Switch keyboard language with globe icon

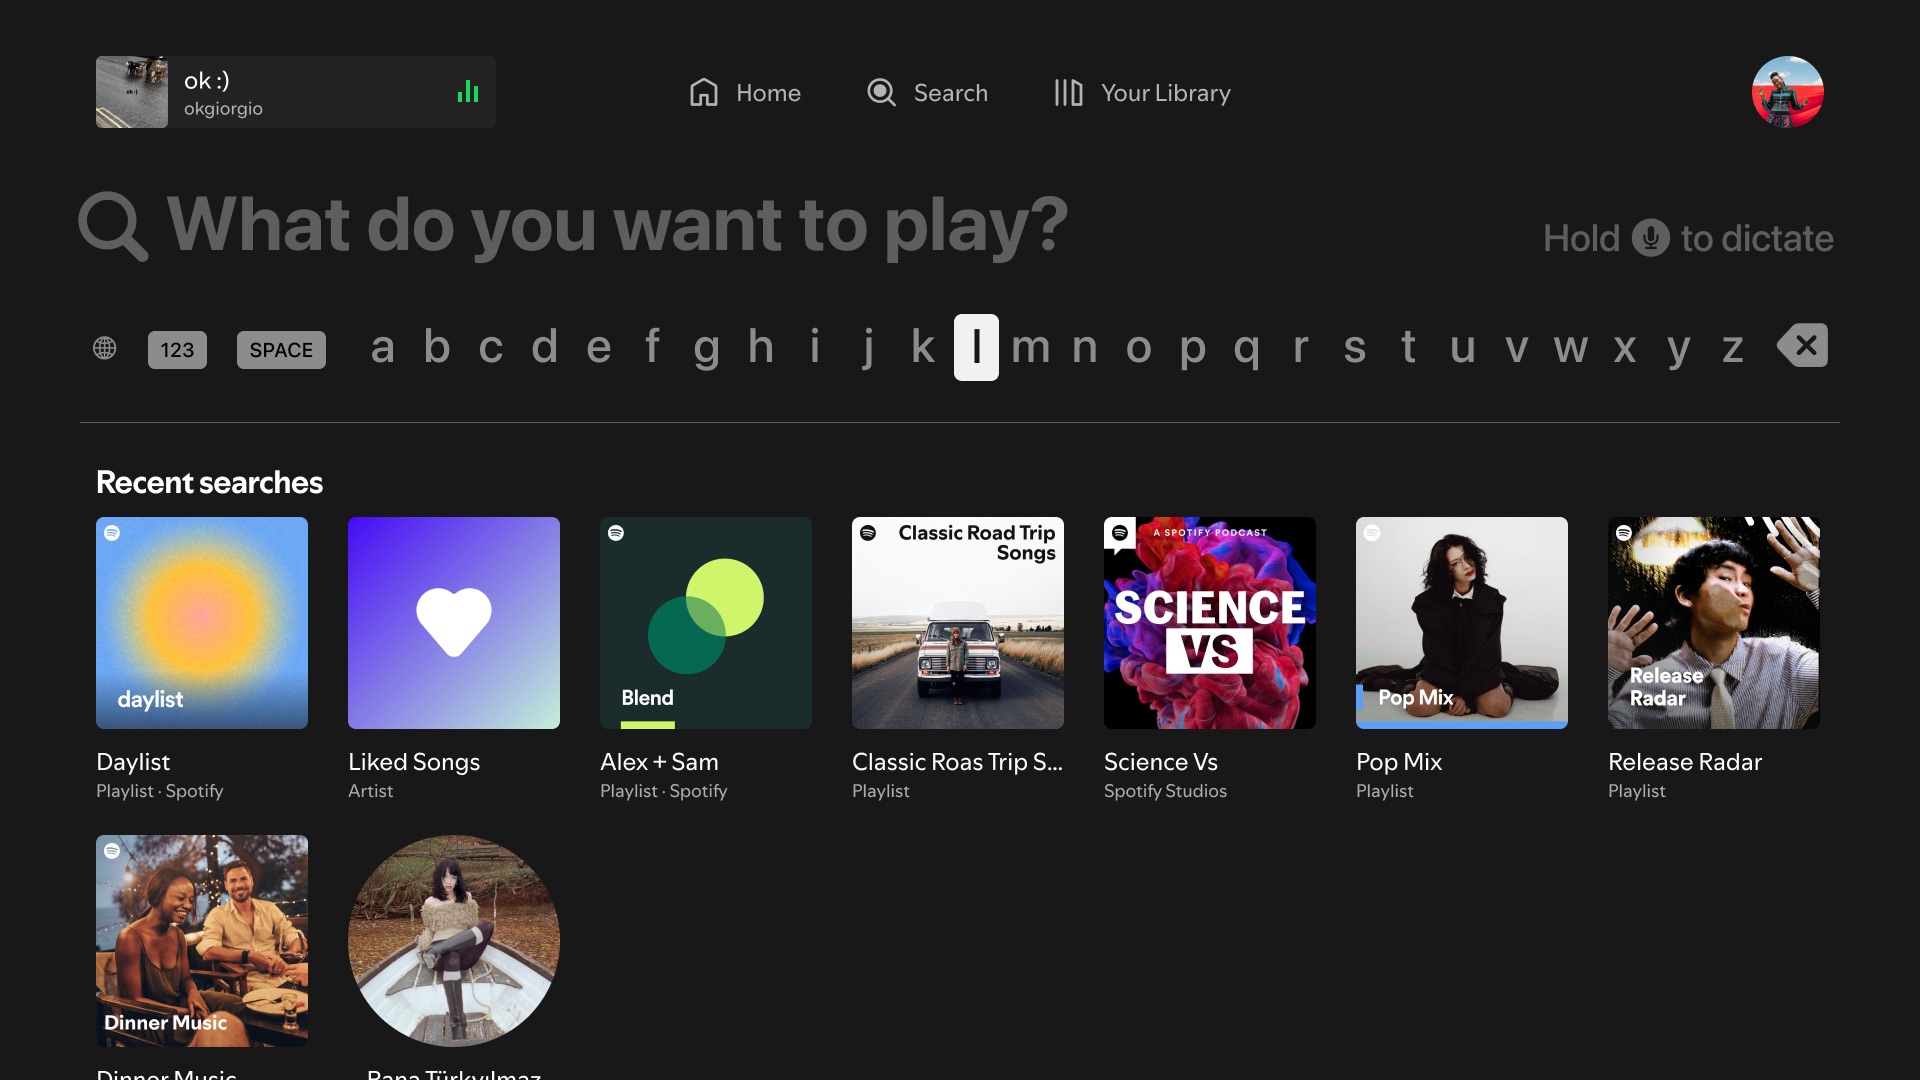[x=105, y=348]
